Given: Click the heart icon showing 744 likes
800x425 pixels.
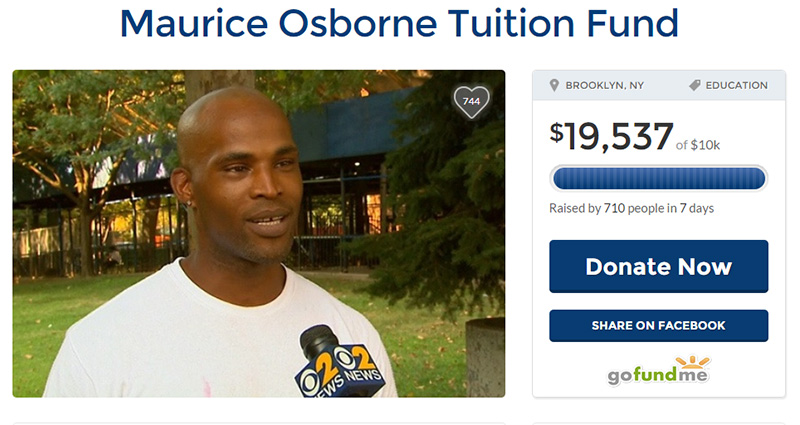Looking at the screenshot, I should (x=471, y=102).
